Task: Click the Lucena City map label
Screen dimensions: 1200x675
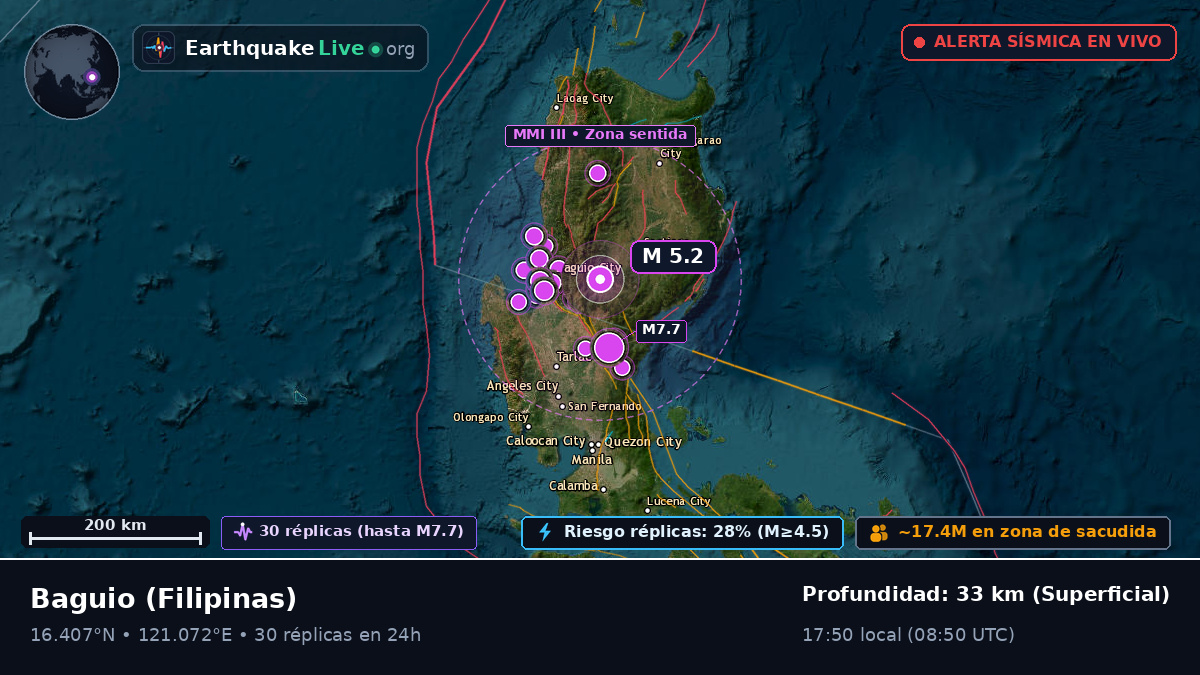Action: (x=679, y=501)
